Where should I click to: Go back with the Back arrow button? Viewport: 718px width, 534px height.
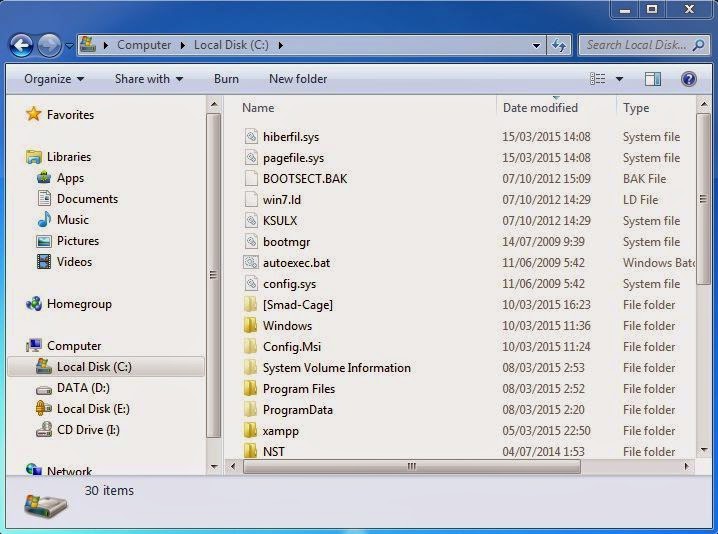(21, 45)
